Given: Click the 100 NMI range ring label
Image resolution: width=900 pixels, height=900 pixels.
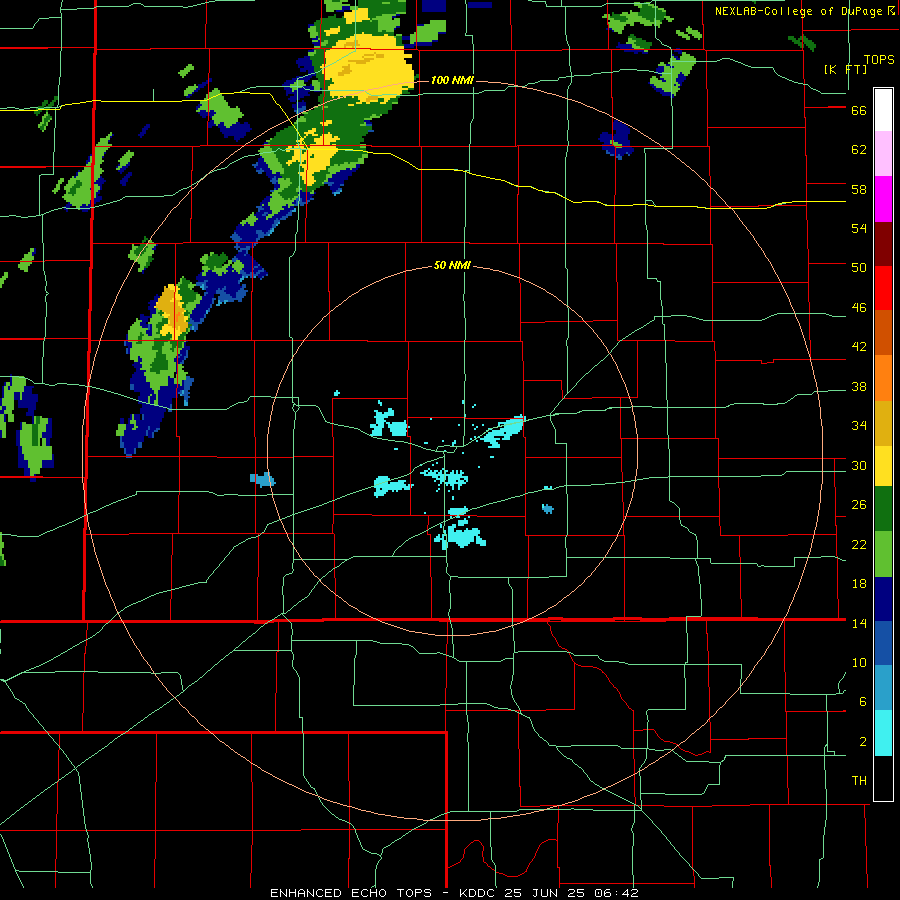Looking at the screenshot, I should click(452, 80).
